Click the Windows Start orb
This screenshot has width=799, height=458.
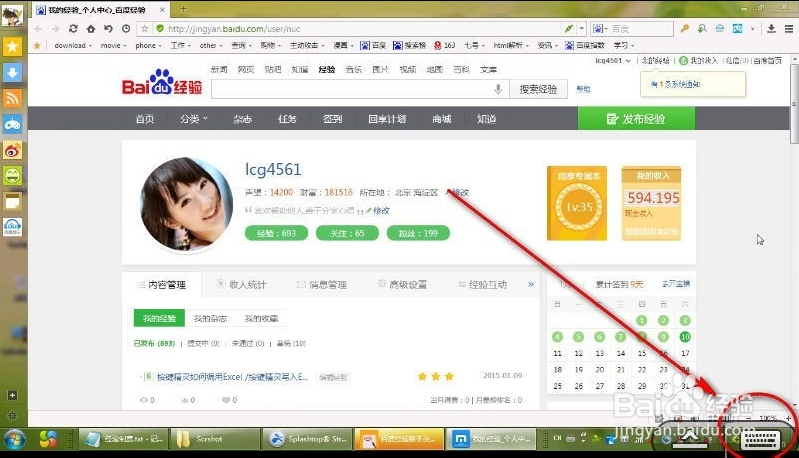coord(14,439)
